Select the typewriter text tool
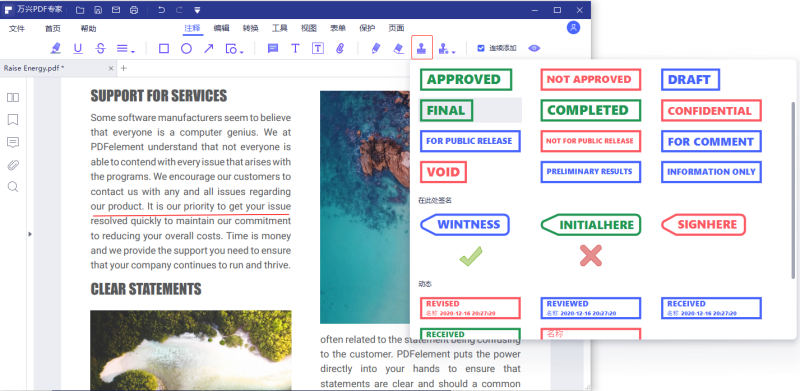The width and height of the screenshot is (800, 391). 295,48
